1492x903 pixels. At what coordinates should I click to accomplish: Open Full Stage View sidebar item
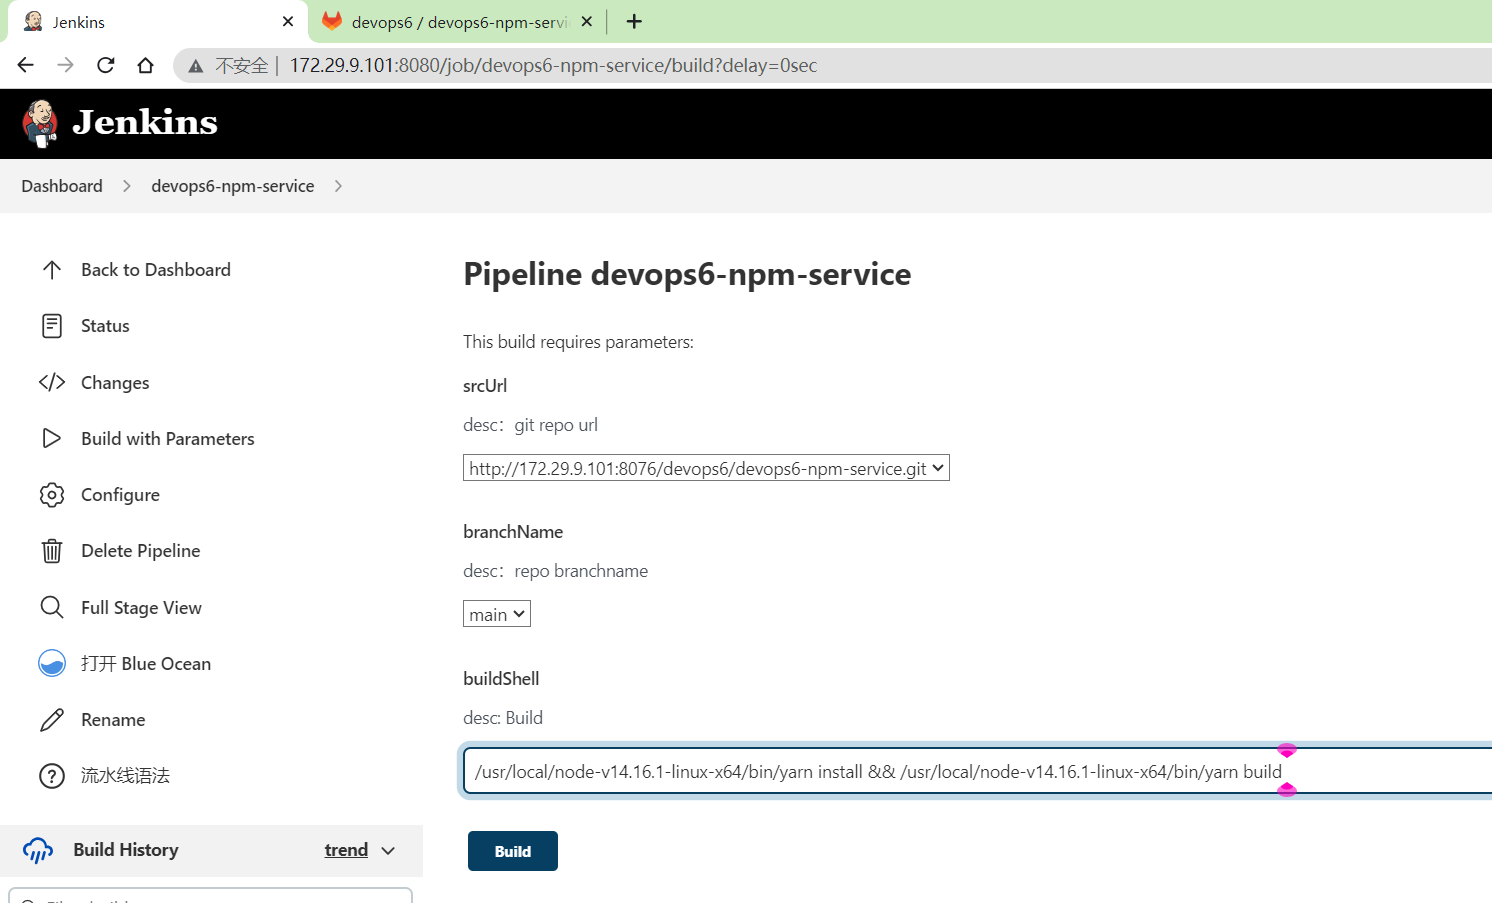(x=141, y=608)
